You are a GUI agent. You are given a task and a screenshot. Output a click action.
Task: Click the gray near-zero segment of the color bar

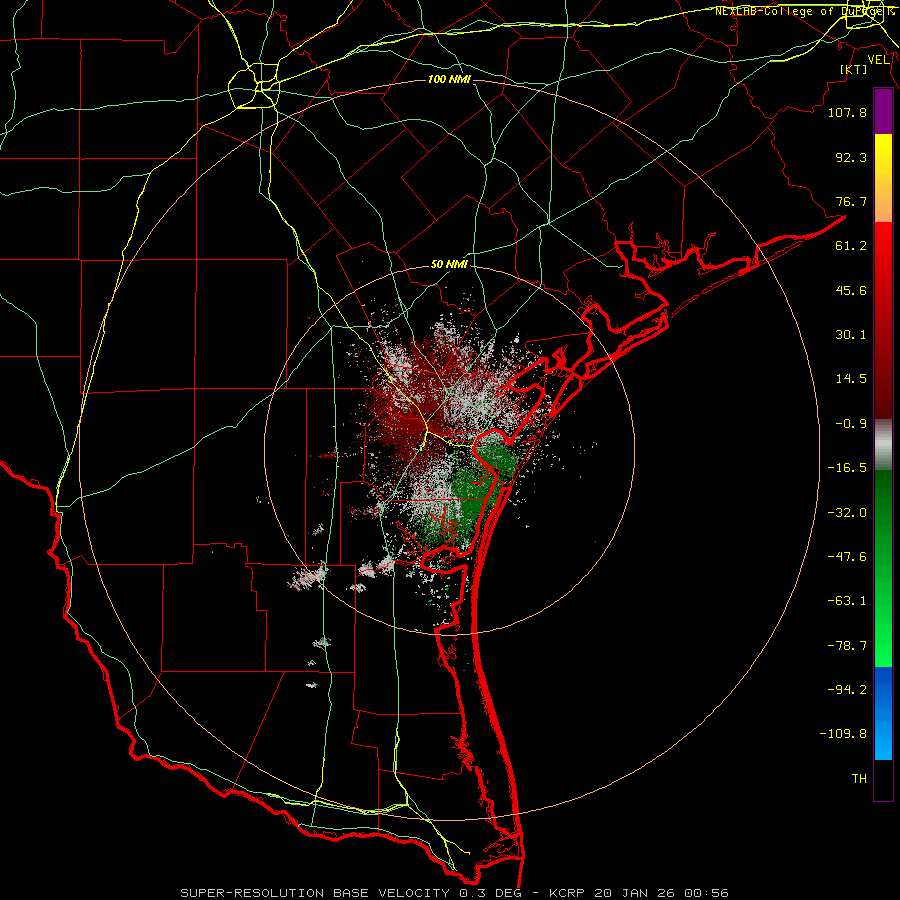(x=883, y=445)
